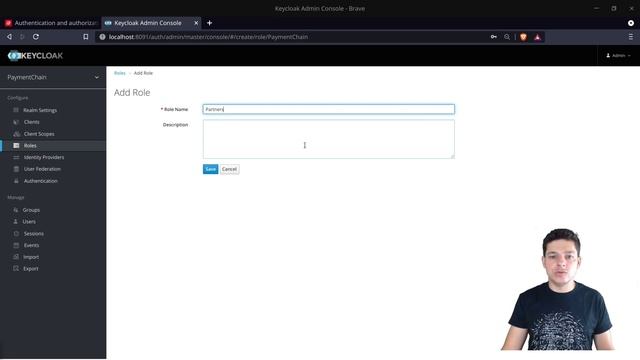This screenshot has width=640, height=360.
Task: Click the Import menu label
Action: [31, 257]
